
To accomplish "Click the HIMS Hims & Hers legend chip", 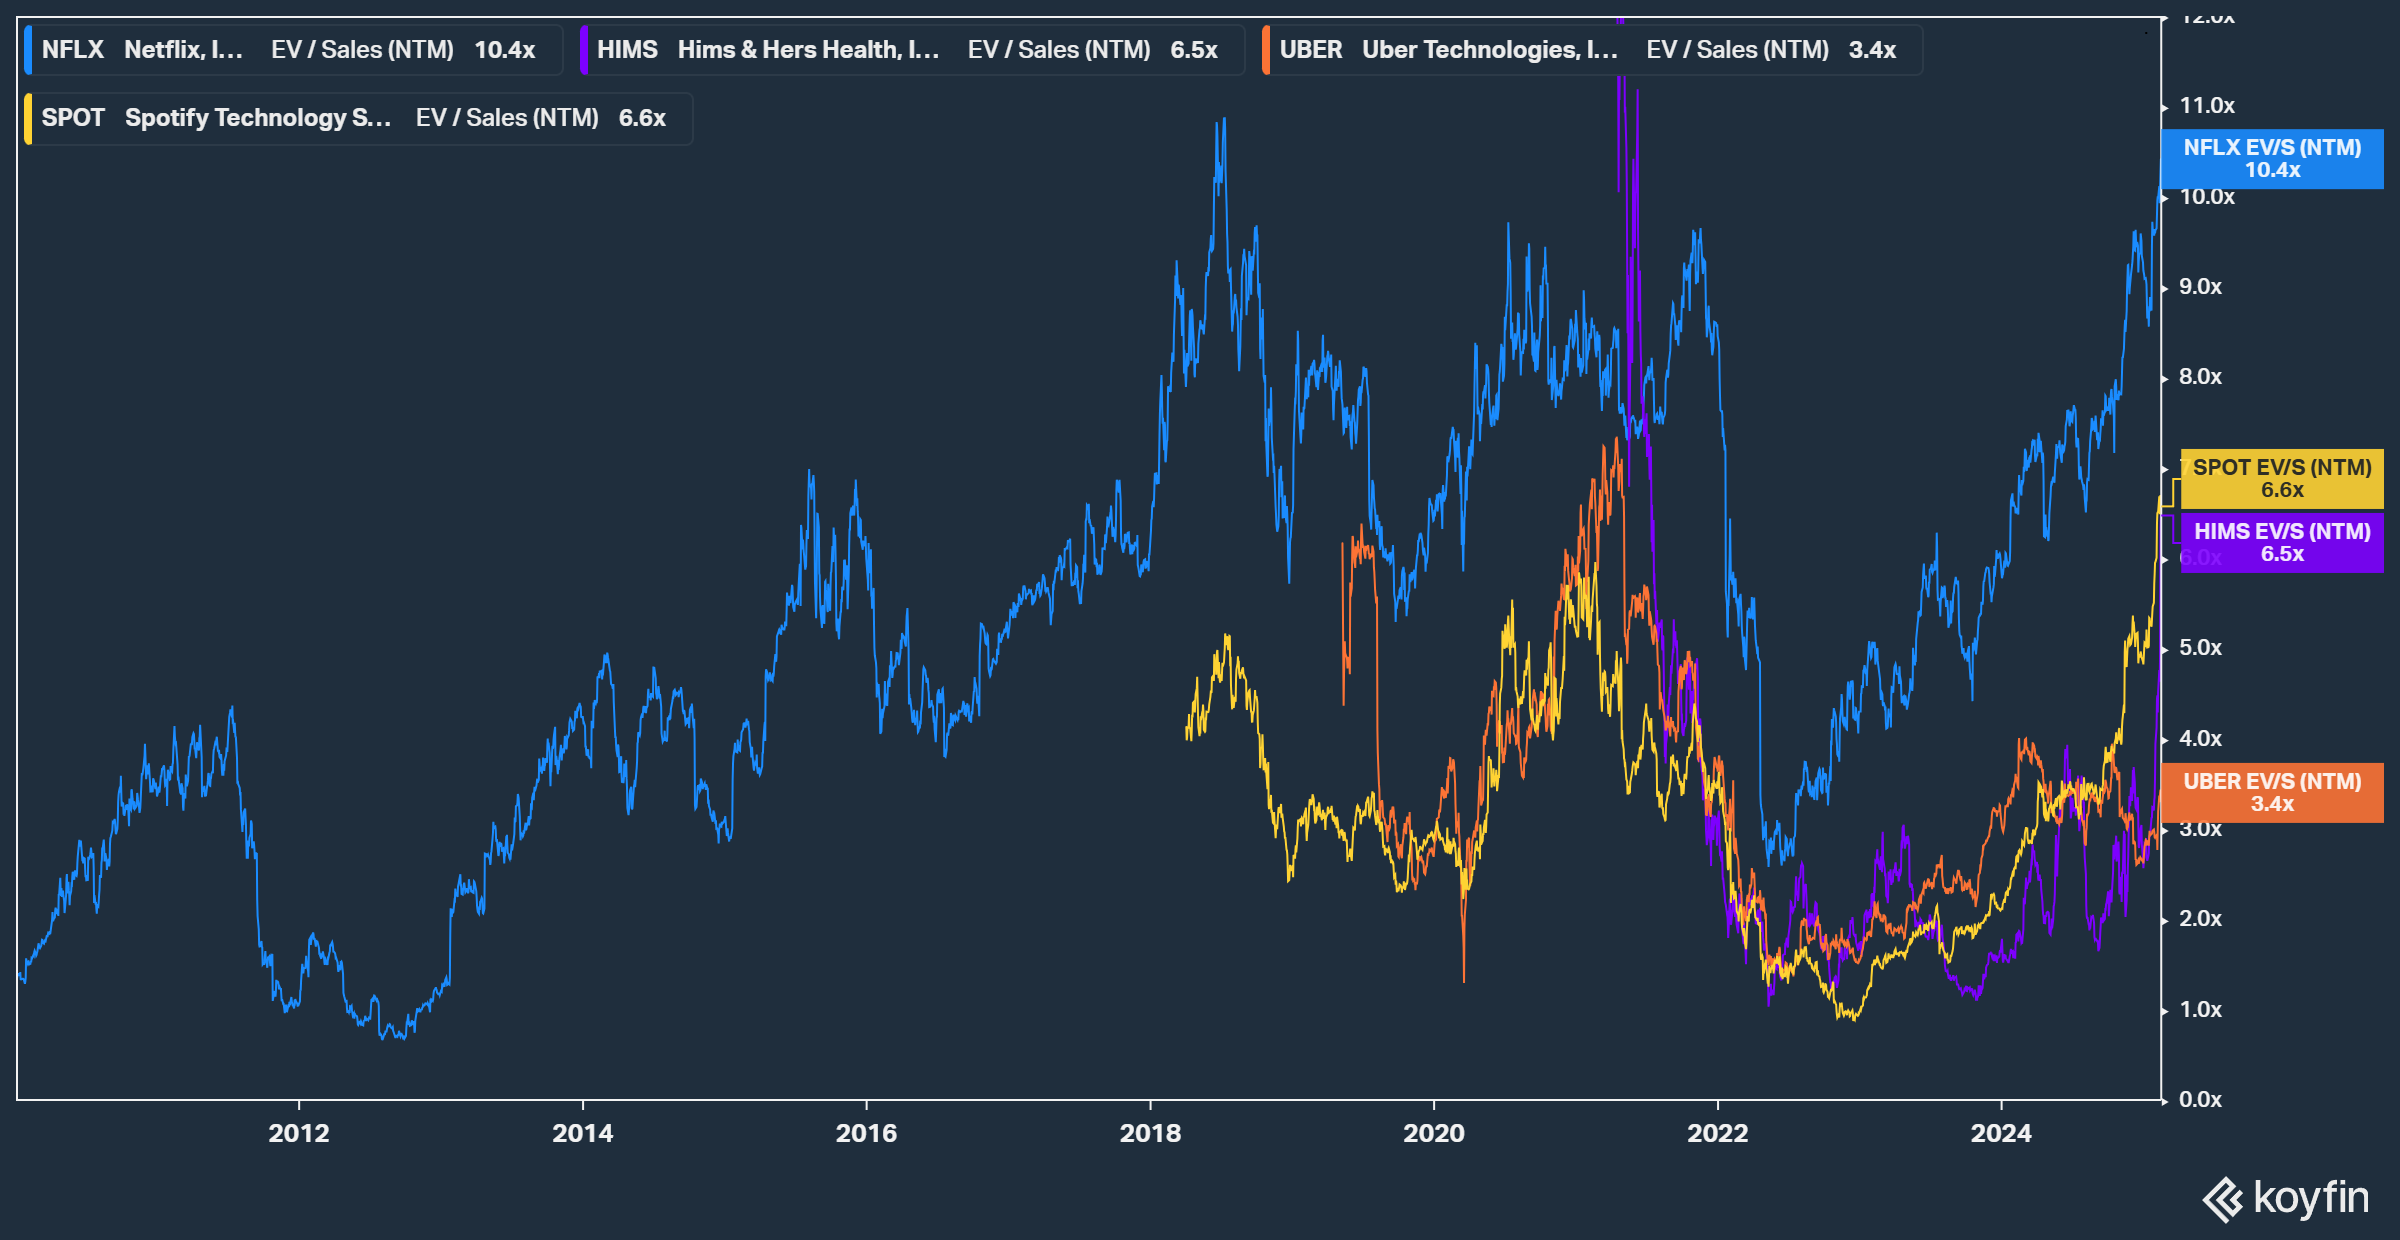I will pyautogui.click(x=912, y=50).
